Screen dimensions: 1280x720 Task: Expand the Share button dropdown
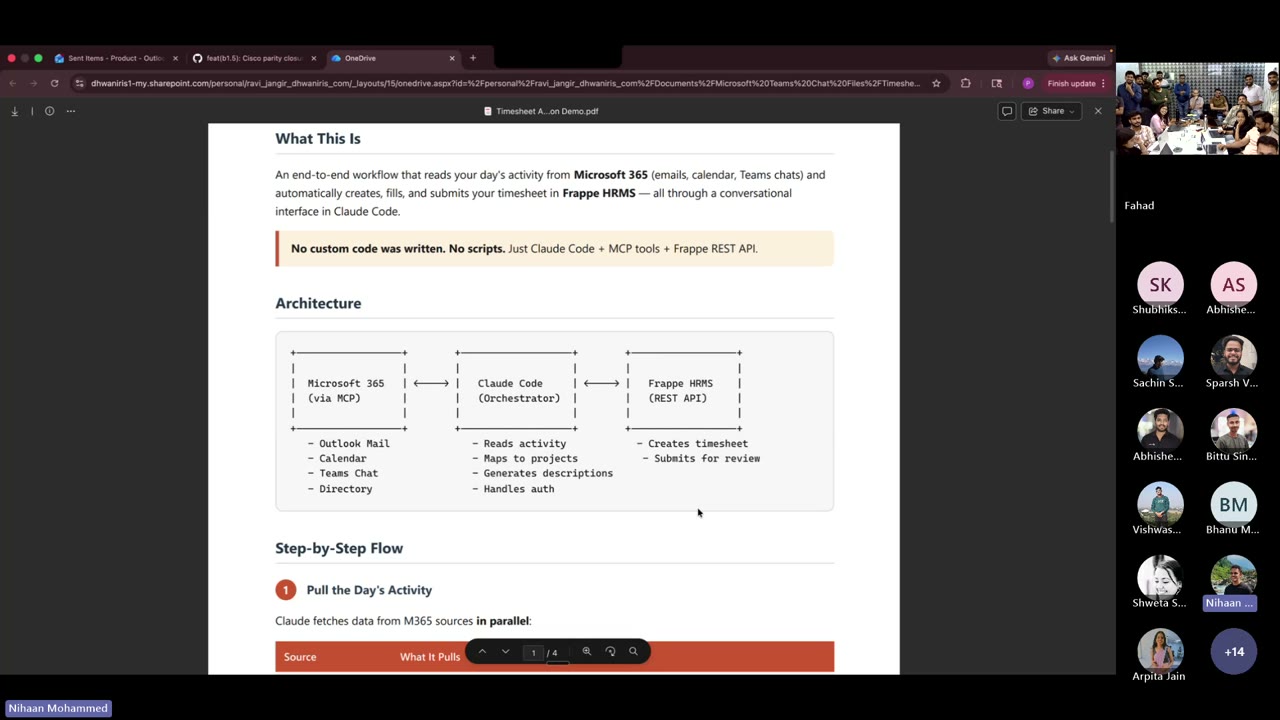point(1072,111)
